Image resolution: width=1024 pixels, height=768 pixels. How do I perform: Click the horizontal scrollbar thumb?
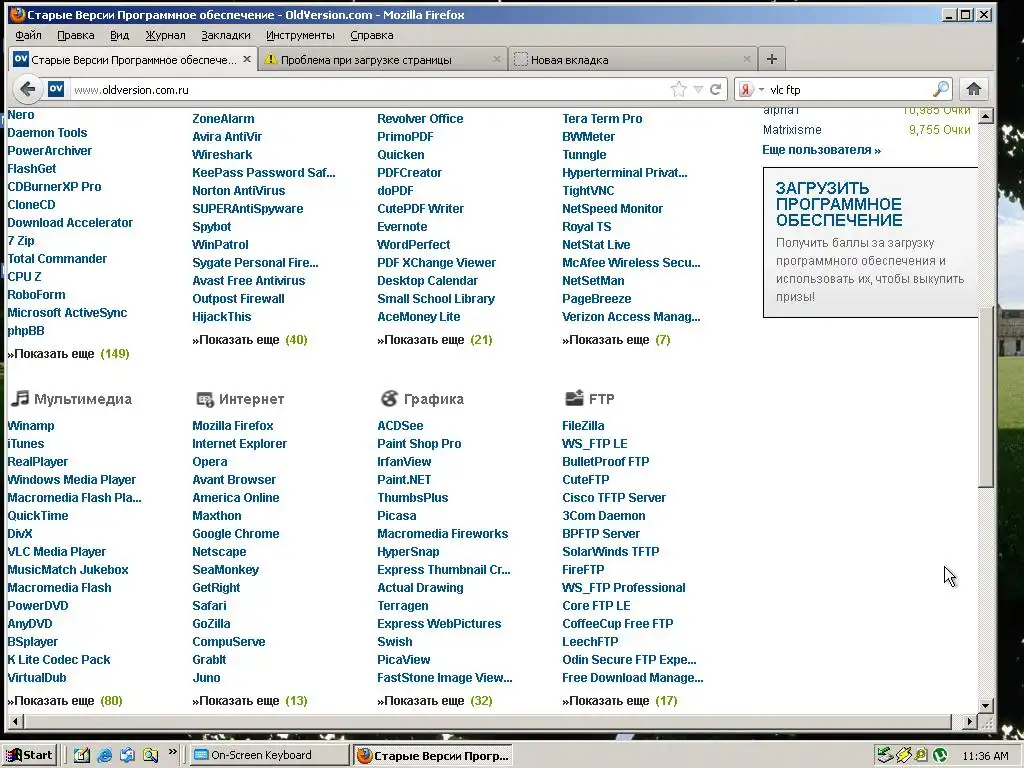tap(488, 722)
